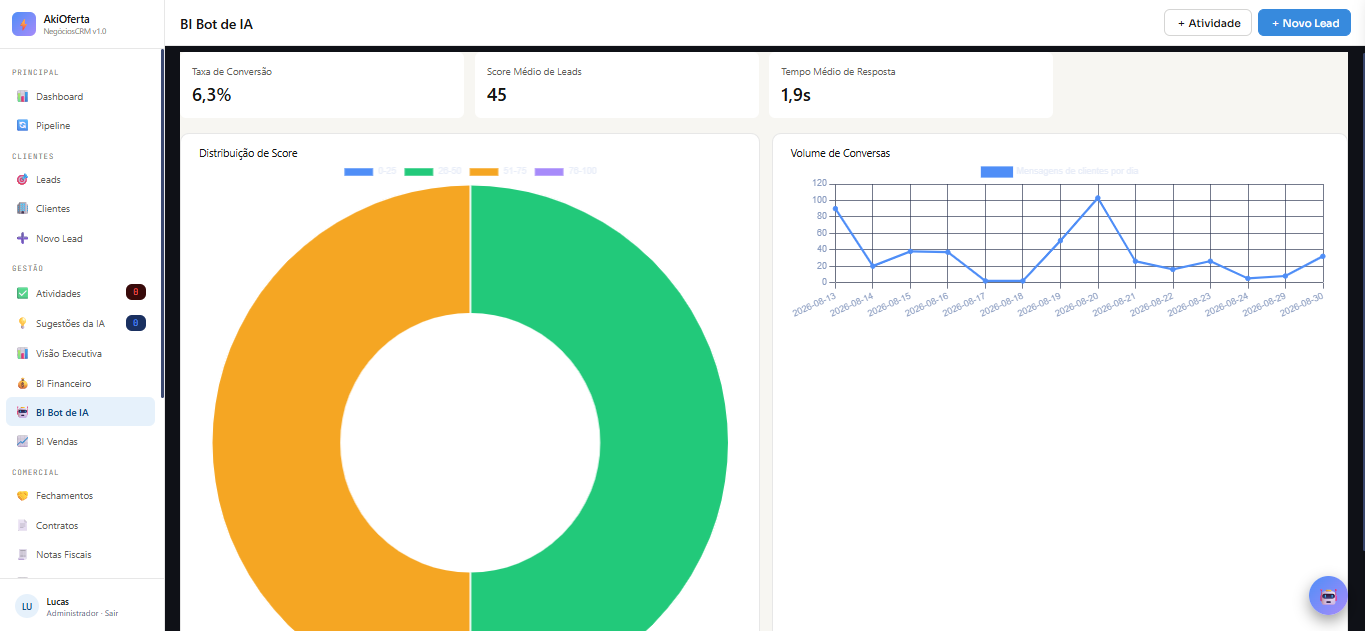Viewport: 1365px width, 631px height.
Task: Open Sugestões da IA via lightbulb icon
Action: [23, 324]
